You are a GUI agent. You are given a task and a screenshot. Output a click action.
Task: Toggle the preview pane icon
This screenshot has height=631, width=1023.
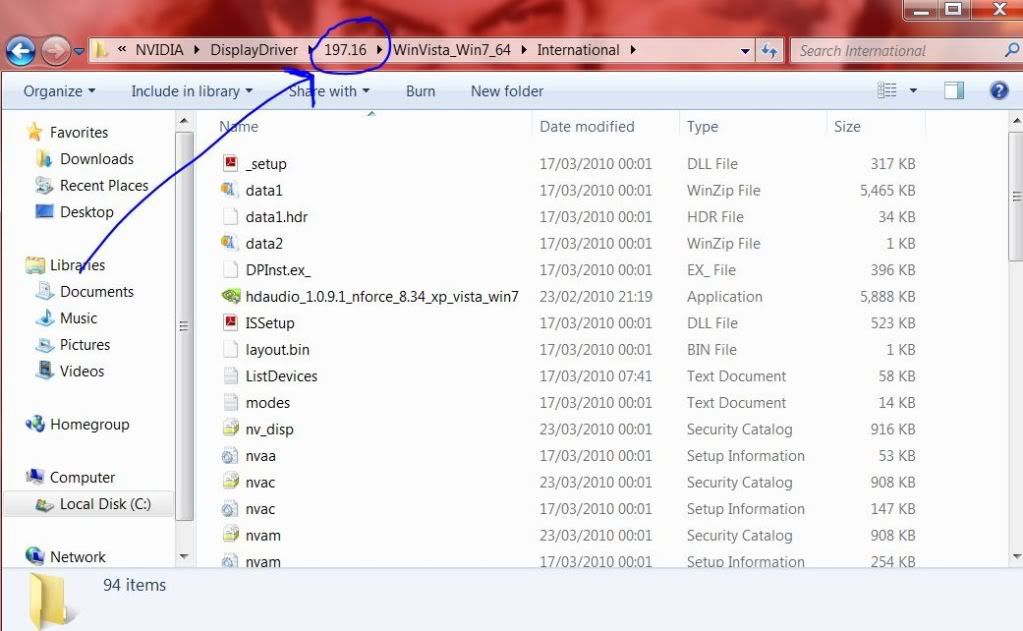(x=954, y=91)
